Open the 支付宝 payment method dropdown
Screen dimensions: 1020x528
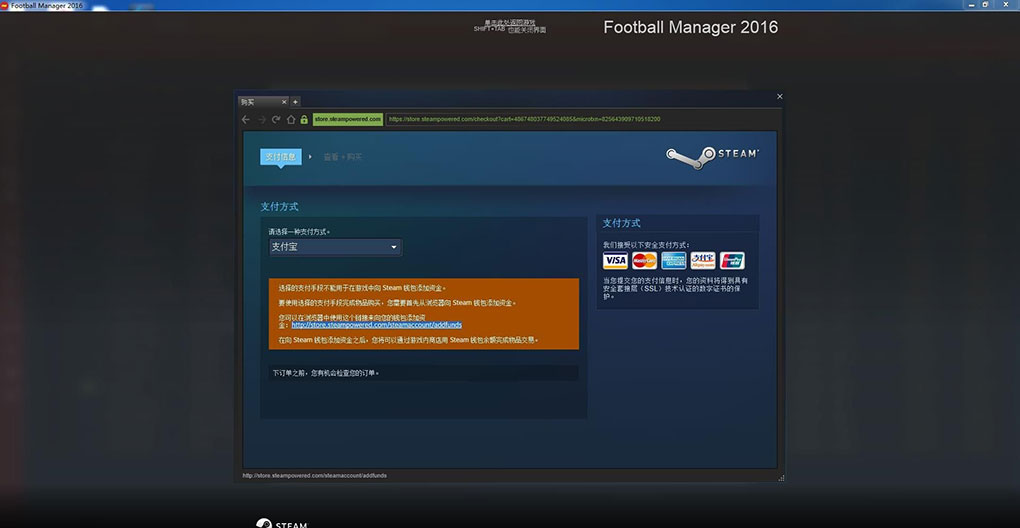[336, 247]
